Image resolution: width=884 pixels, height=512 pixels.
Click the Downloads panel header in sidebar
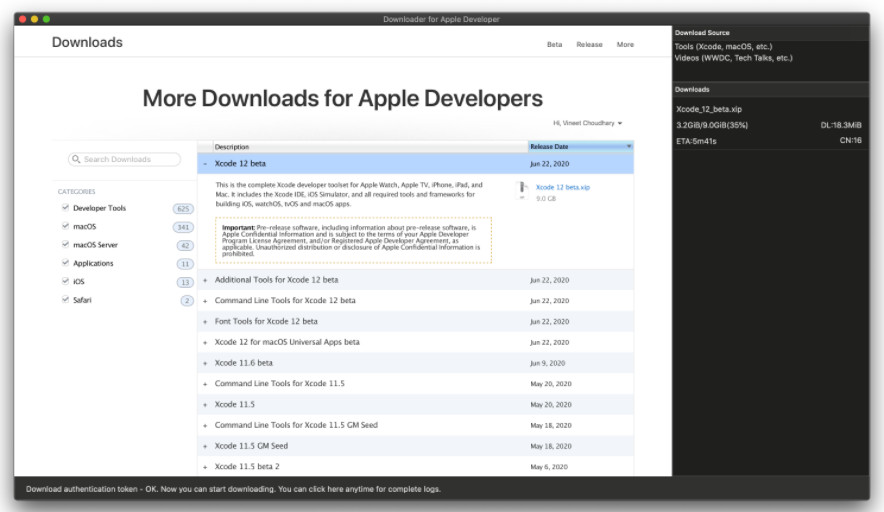point(771,90)
